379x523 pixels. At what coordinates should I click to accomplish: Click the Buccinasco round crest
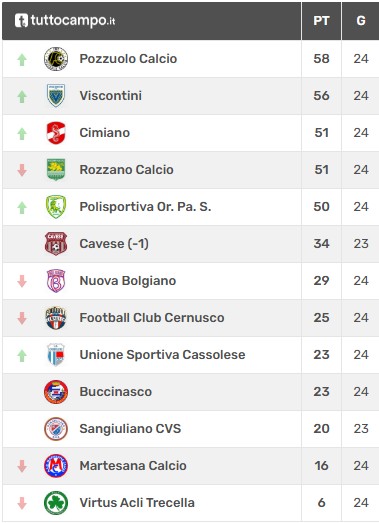[56, 392]
